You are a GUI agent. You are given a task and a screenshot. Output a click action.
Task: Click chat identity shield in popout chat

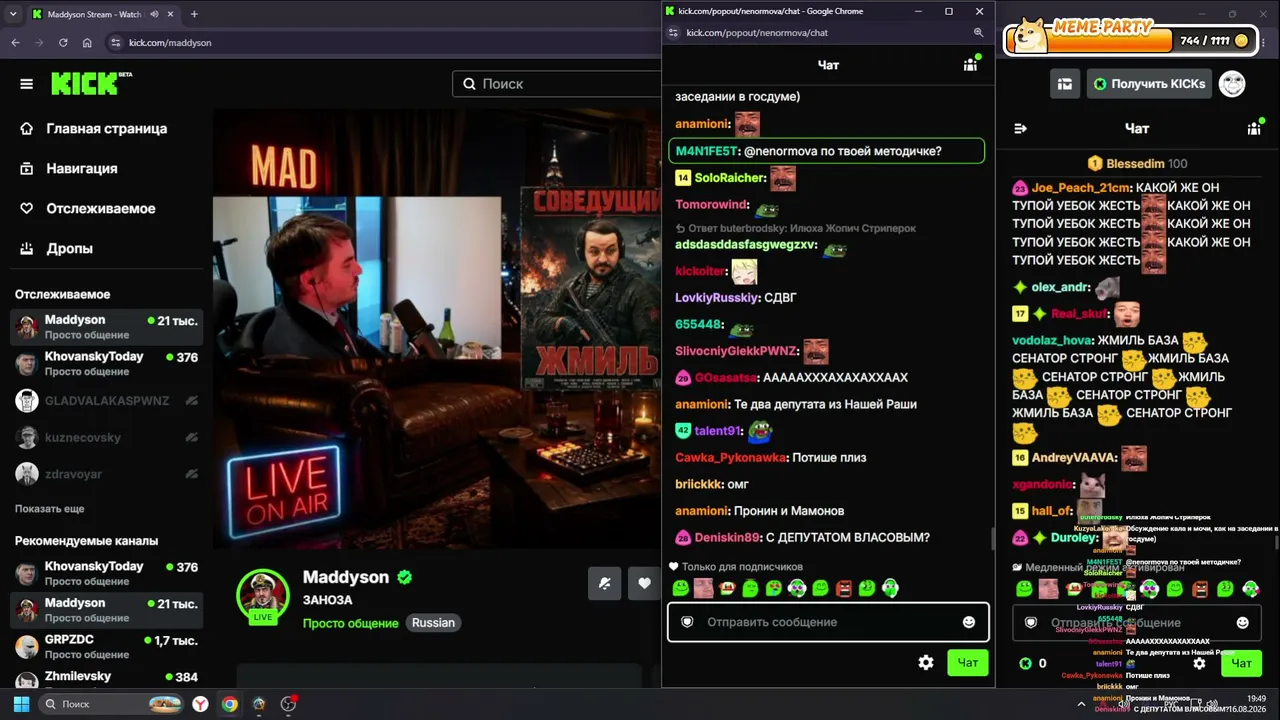(x=687, y=622)
